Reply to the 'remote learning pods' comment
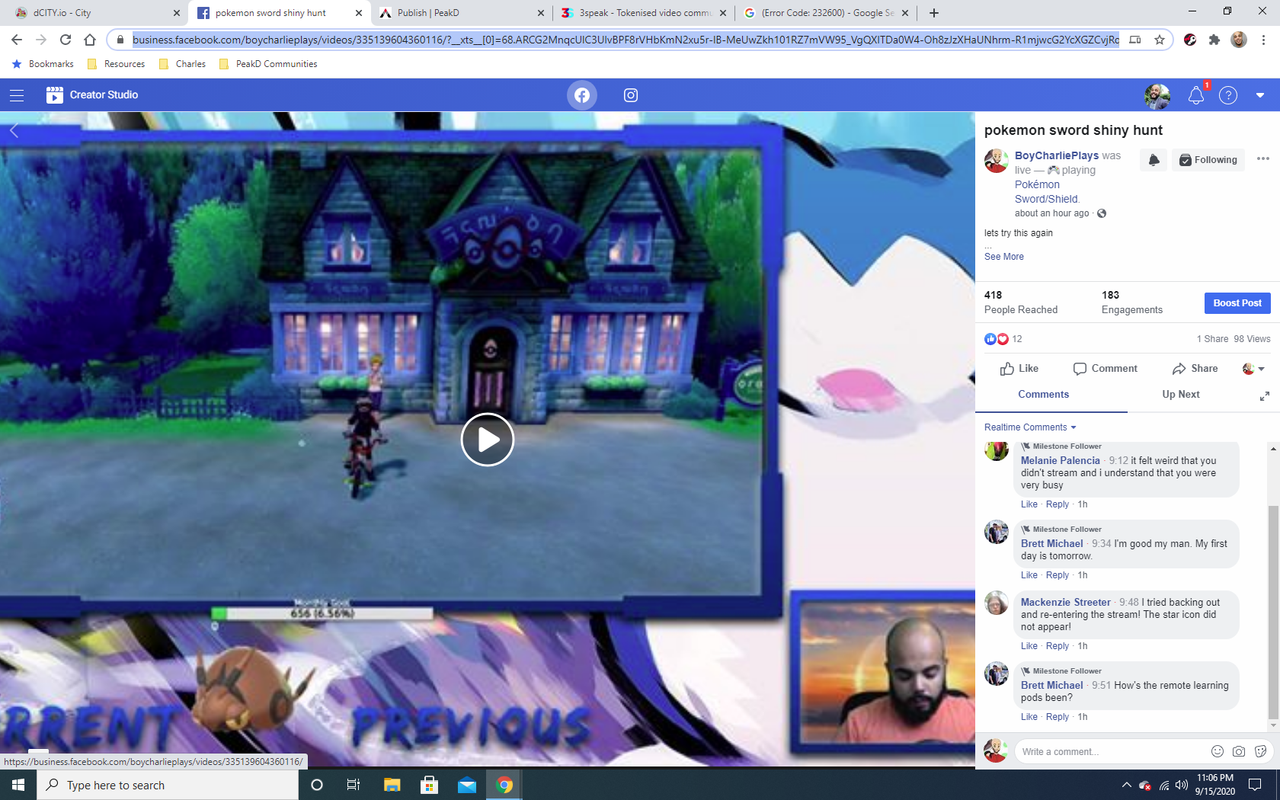This screenshot has height=800, width=1280. point(1057,717)
